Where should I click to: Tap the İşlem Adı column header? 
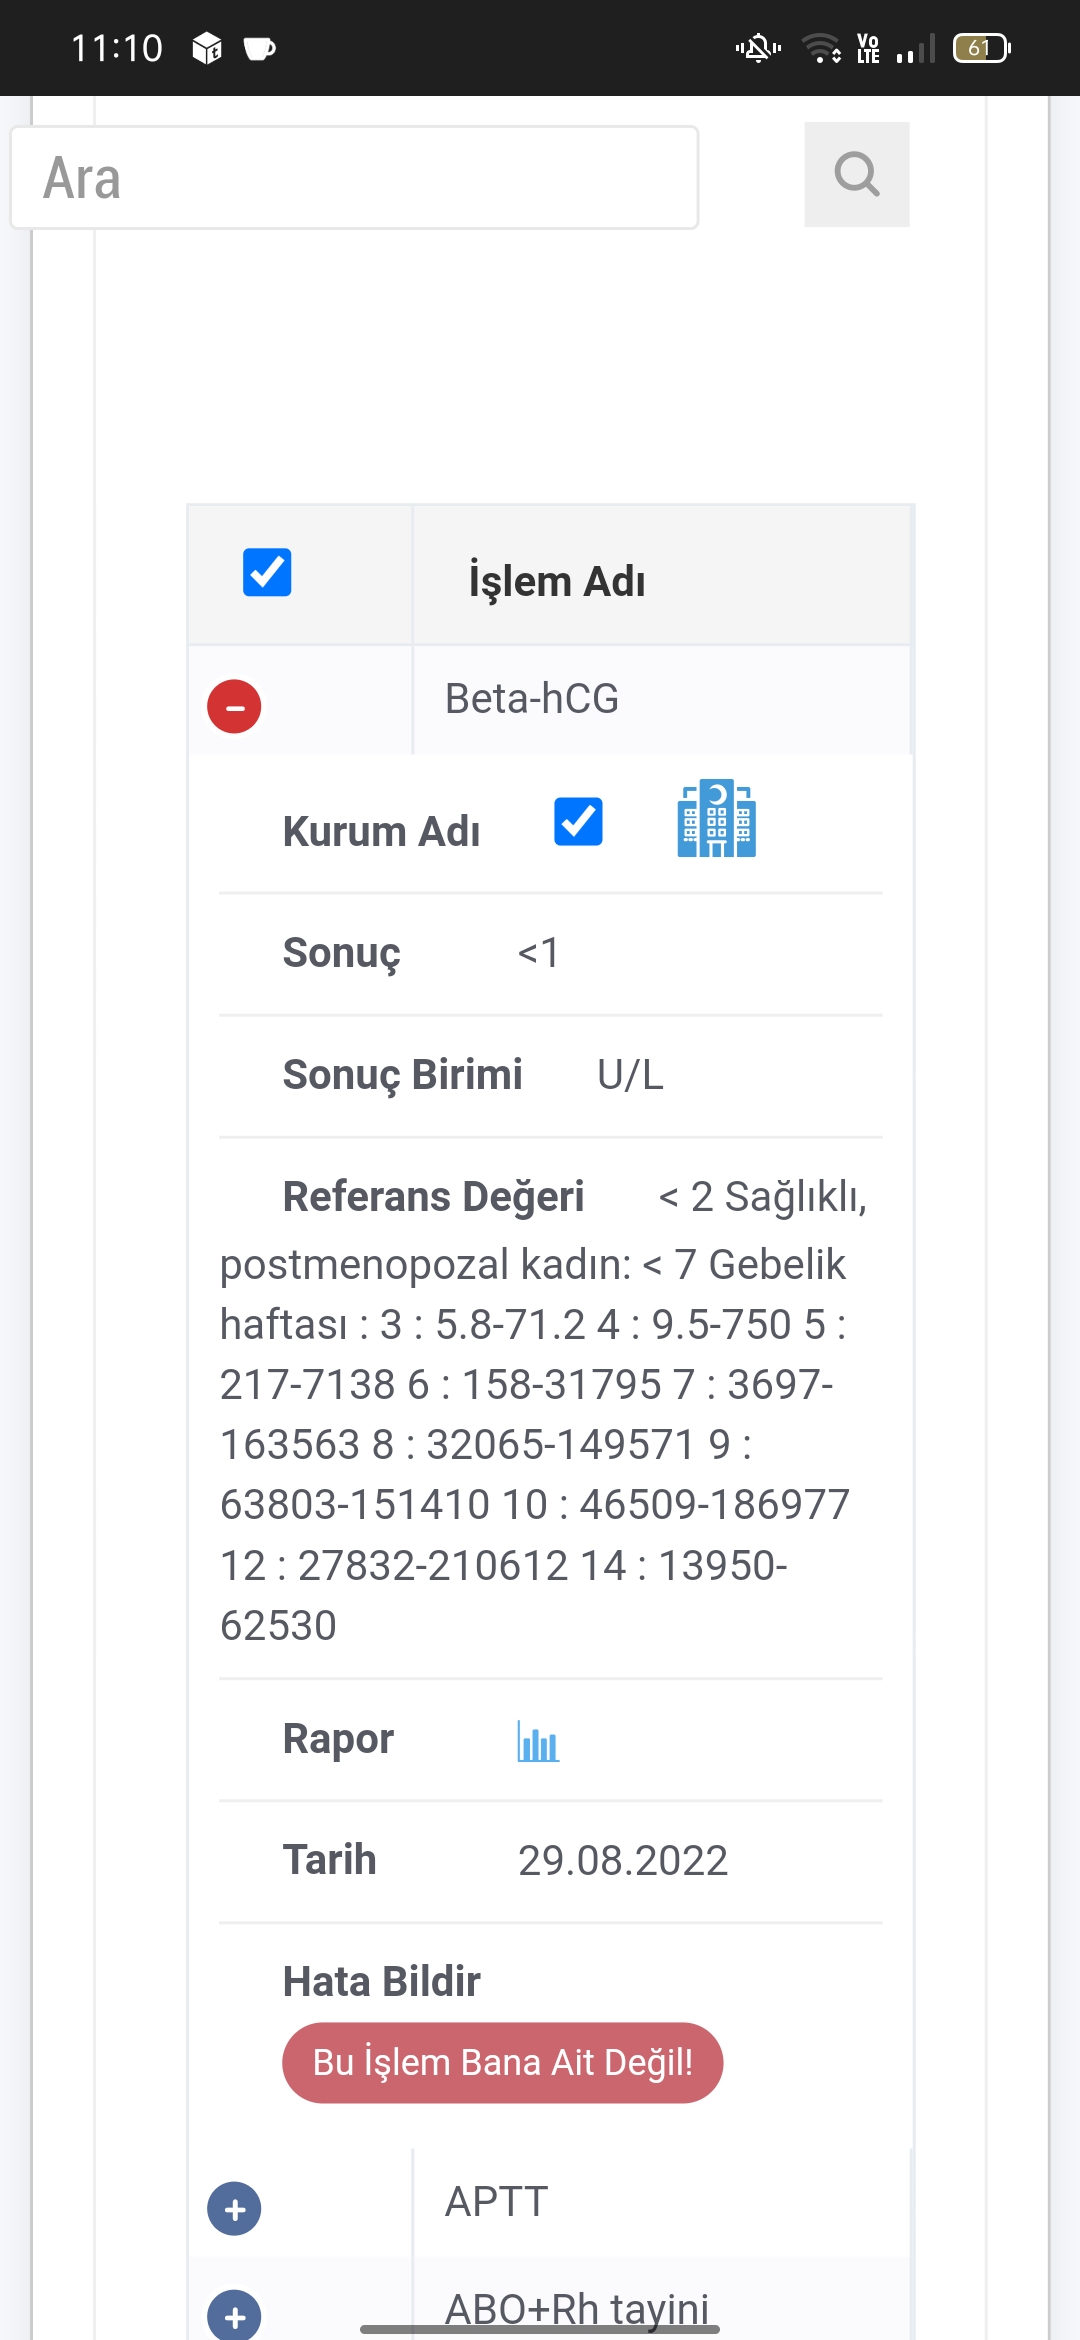[x=557, y=581]
